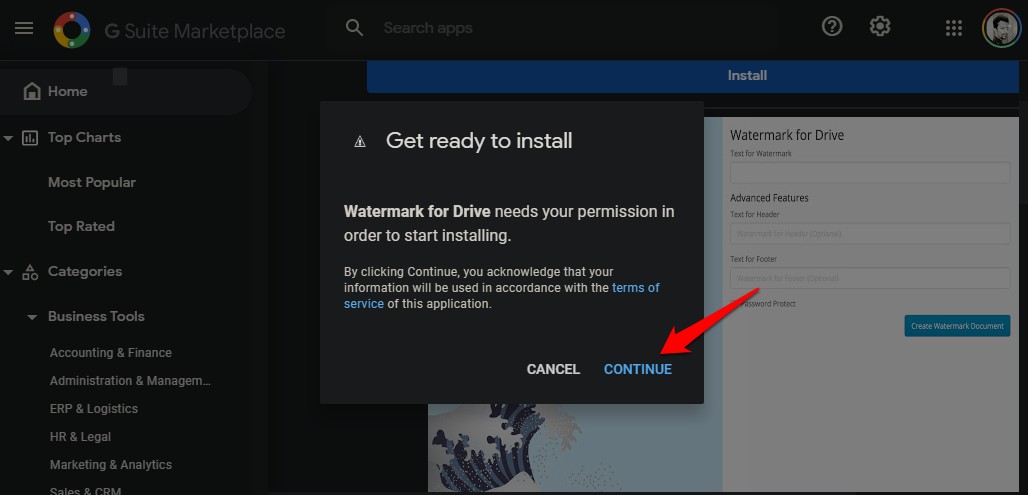Viewport: 1028px width, 495px height.
Task: Open Business Tools category
Action: [96, 316]
